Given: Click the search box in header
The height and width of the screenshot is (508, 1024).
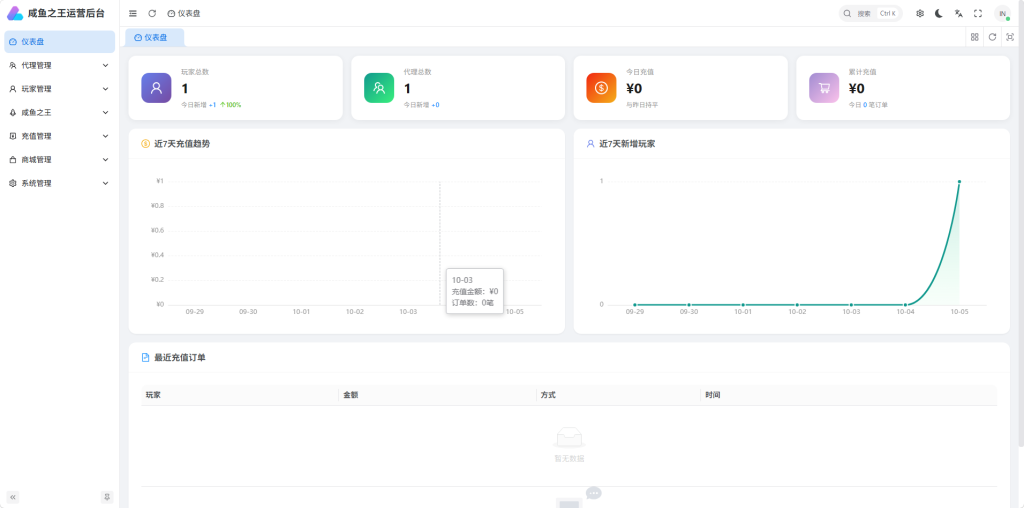Looking at the screenshot, I should tap(871, 13).
